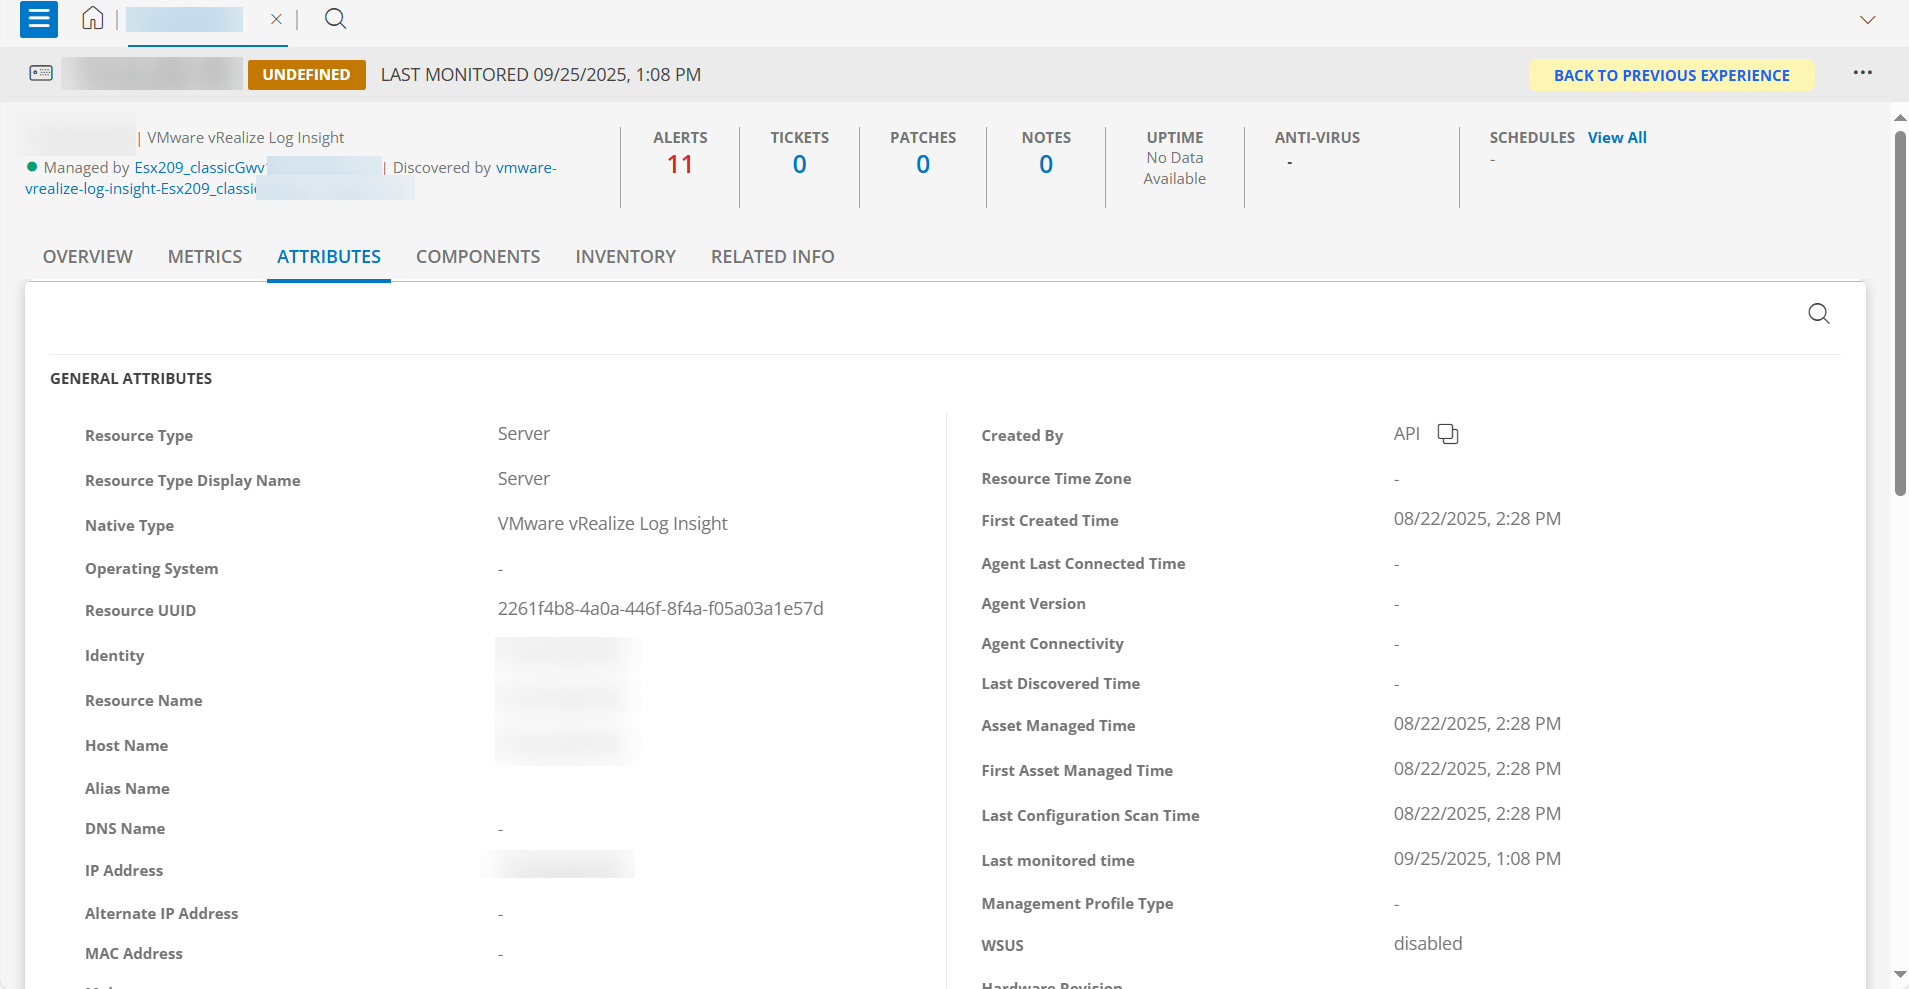This screenshot has width=1909, height=989.
Task: Open the Metrics tab
Action: pos(205,257)
